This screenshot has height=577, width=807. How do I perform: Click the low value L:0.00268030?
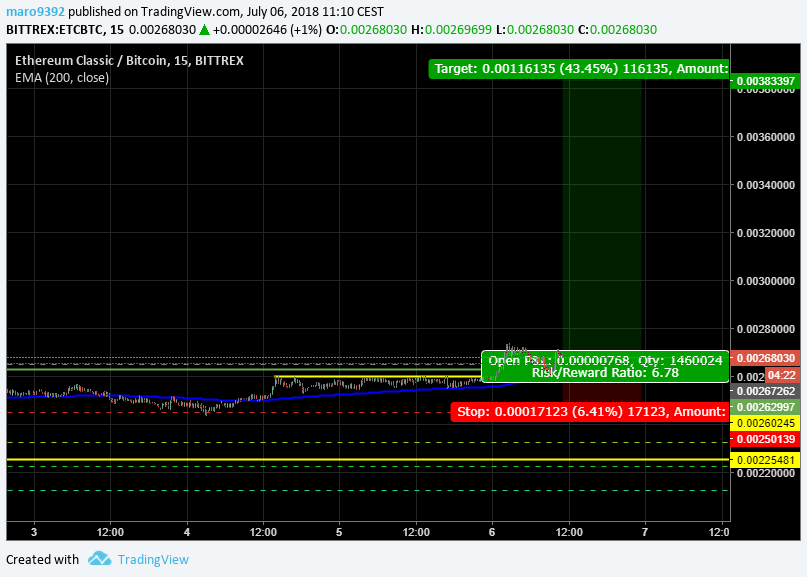point(535,30)
